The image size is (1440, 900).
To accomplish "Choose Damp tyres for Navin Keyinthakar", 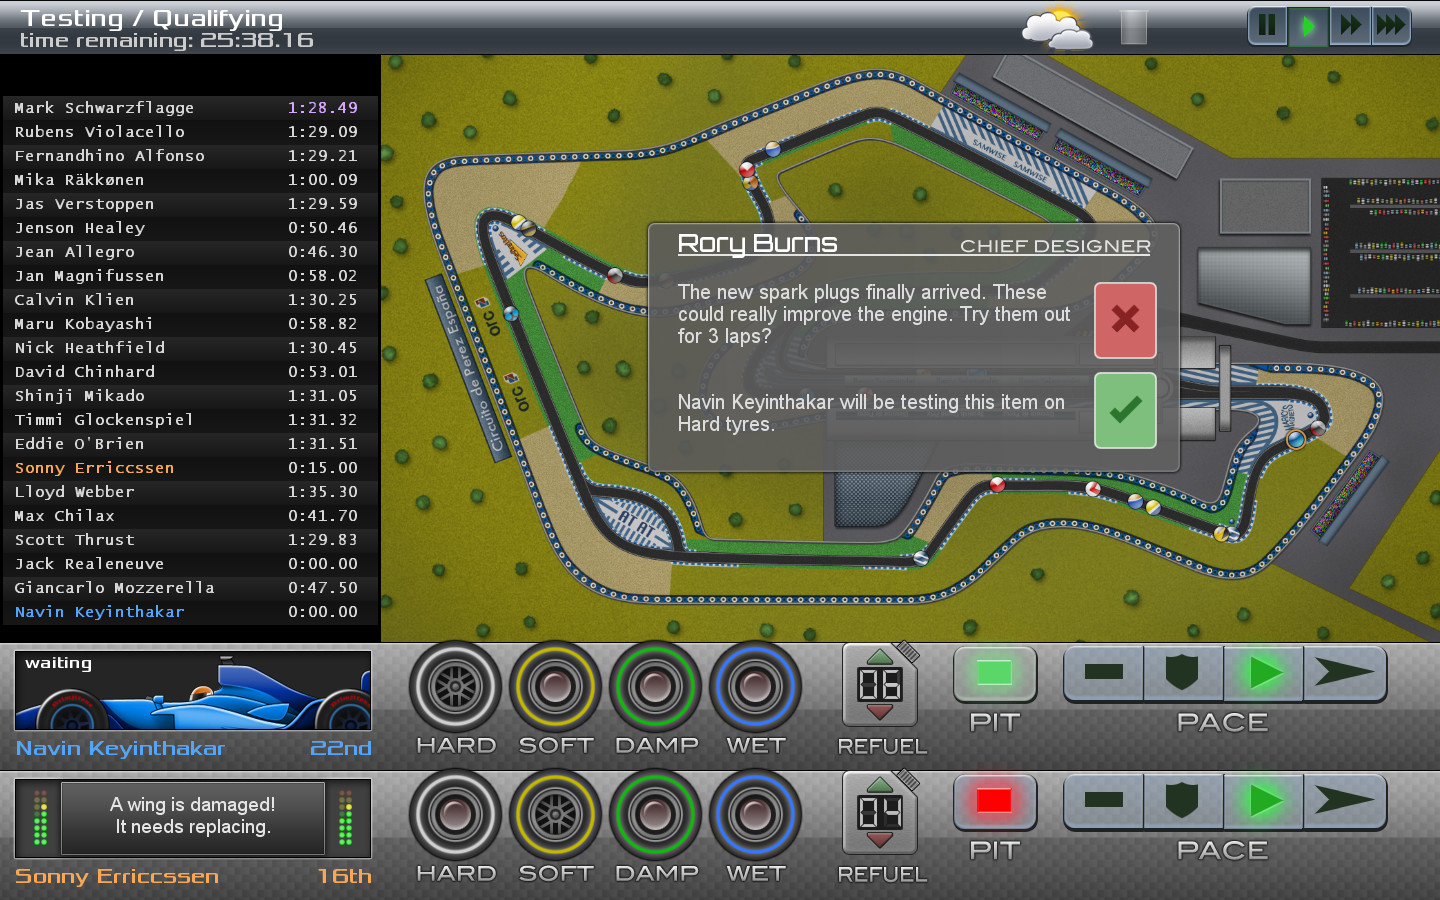I will click(x=655, y=686).
